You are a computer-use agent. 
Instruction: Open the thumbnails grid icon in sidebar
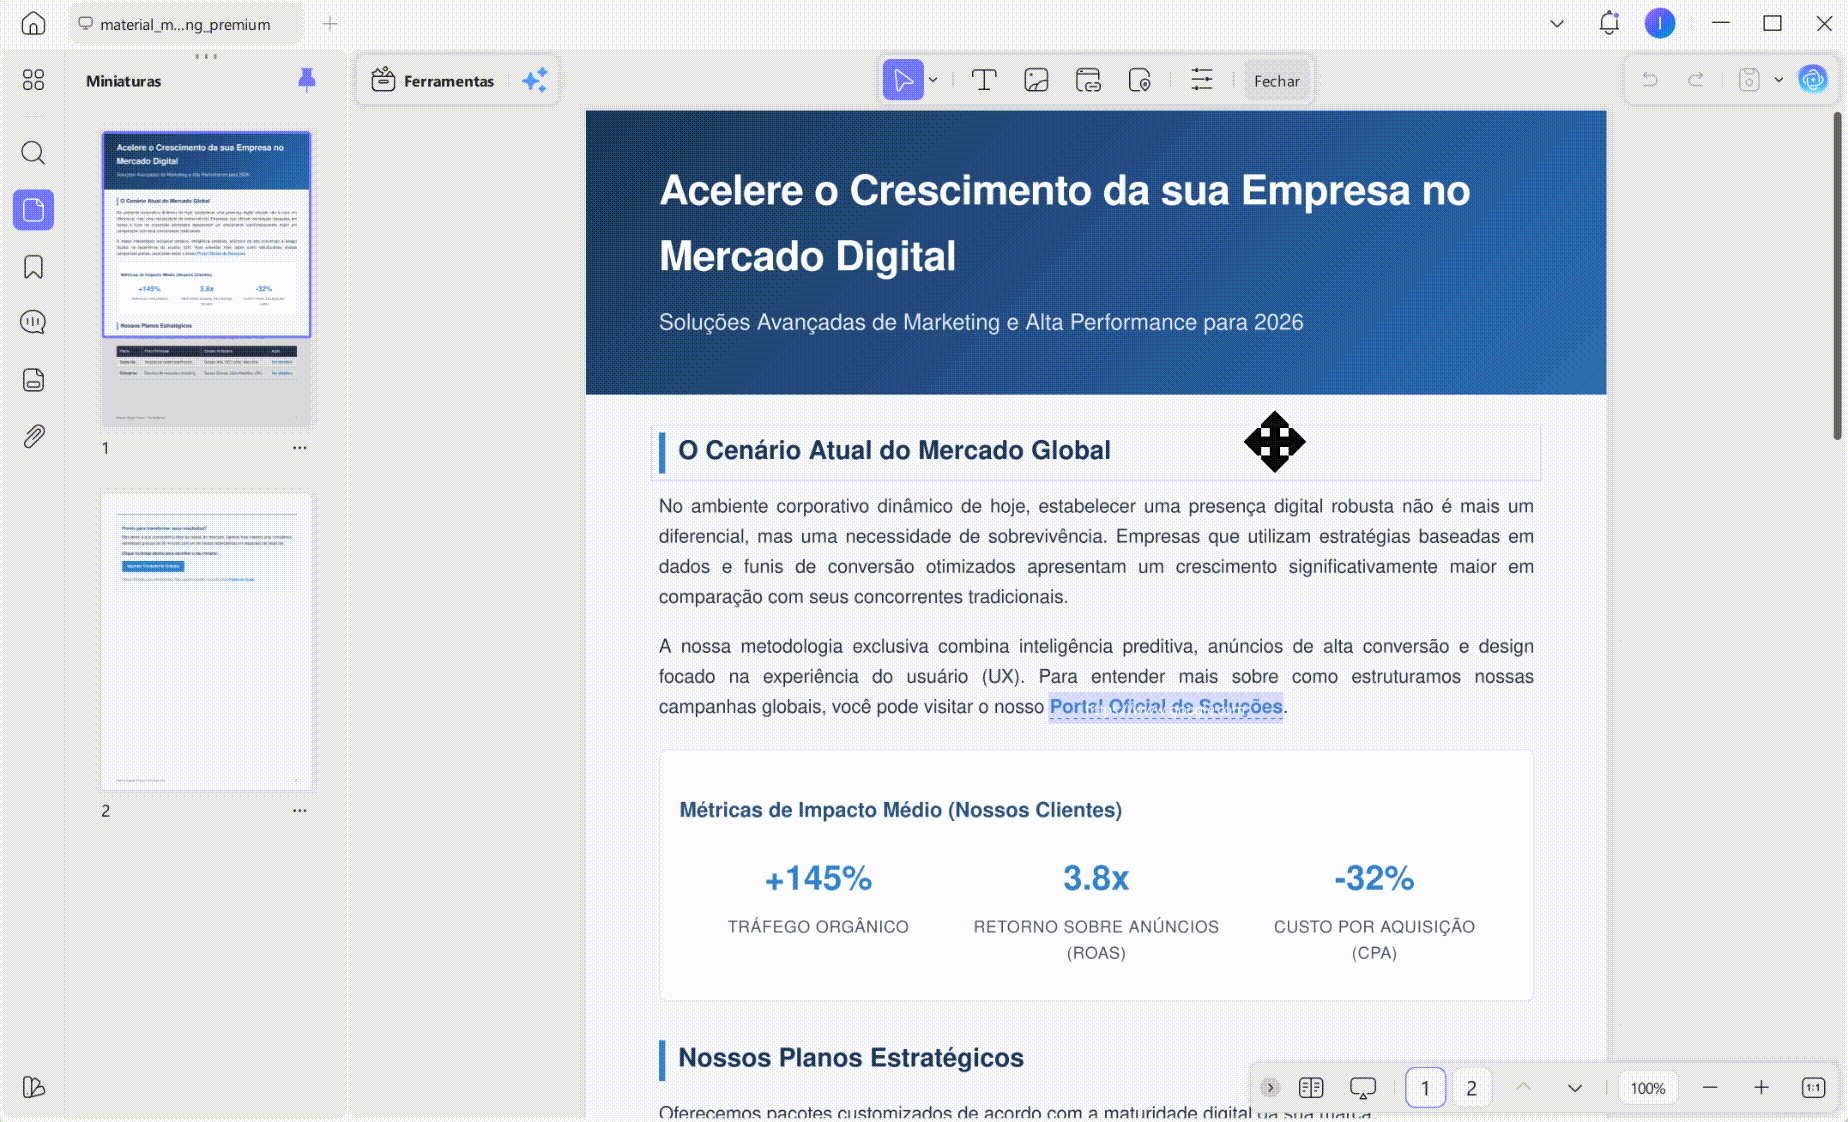coord(33,80)
